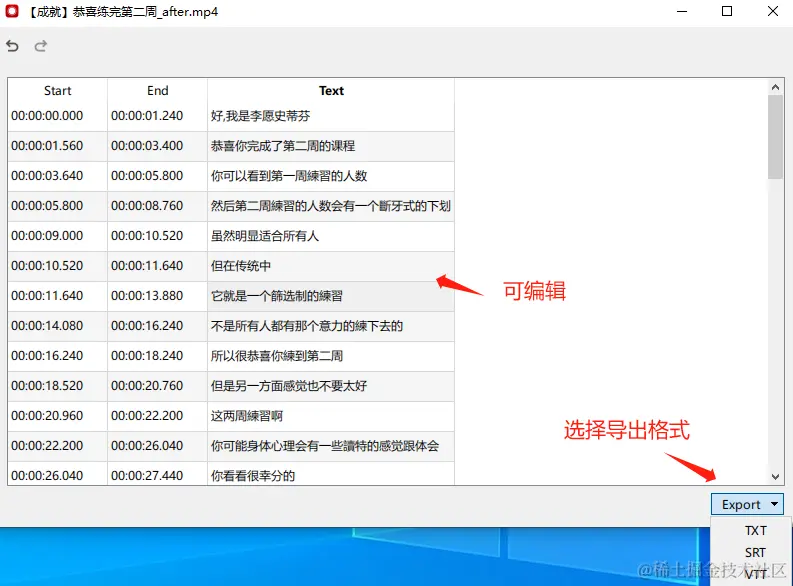Viewport: 793px width, 586px height.
Task: Close the subtitle editor window
Action: click(773, 11)
